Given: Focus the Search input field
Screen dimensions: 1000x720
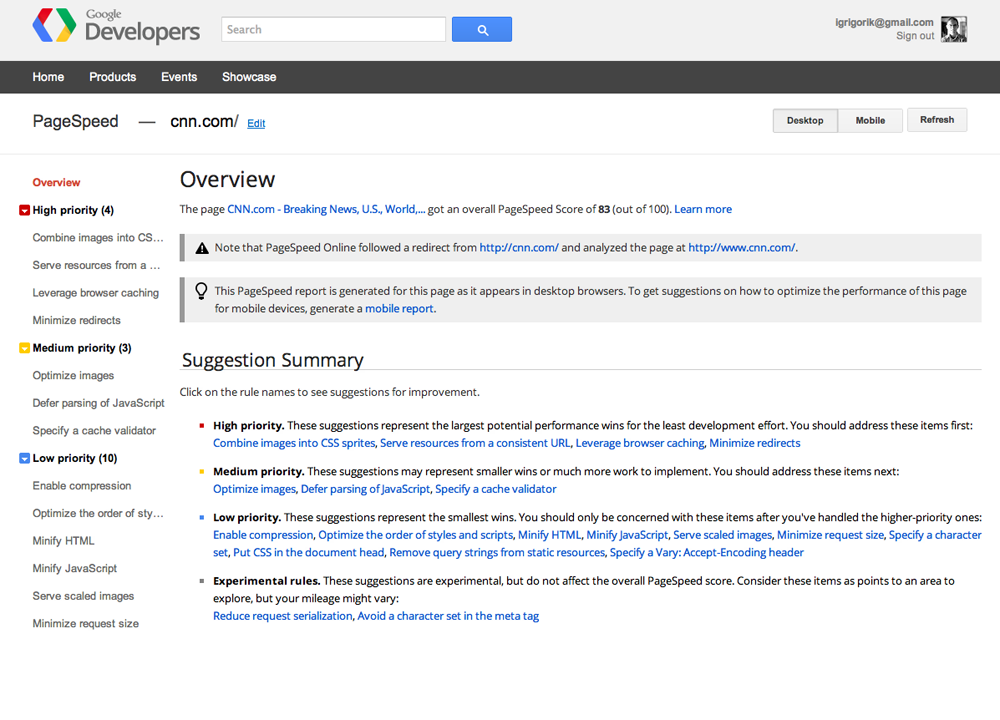Looking at the screenshot, I should tap(333, 29).
